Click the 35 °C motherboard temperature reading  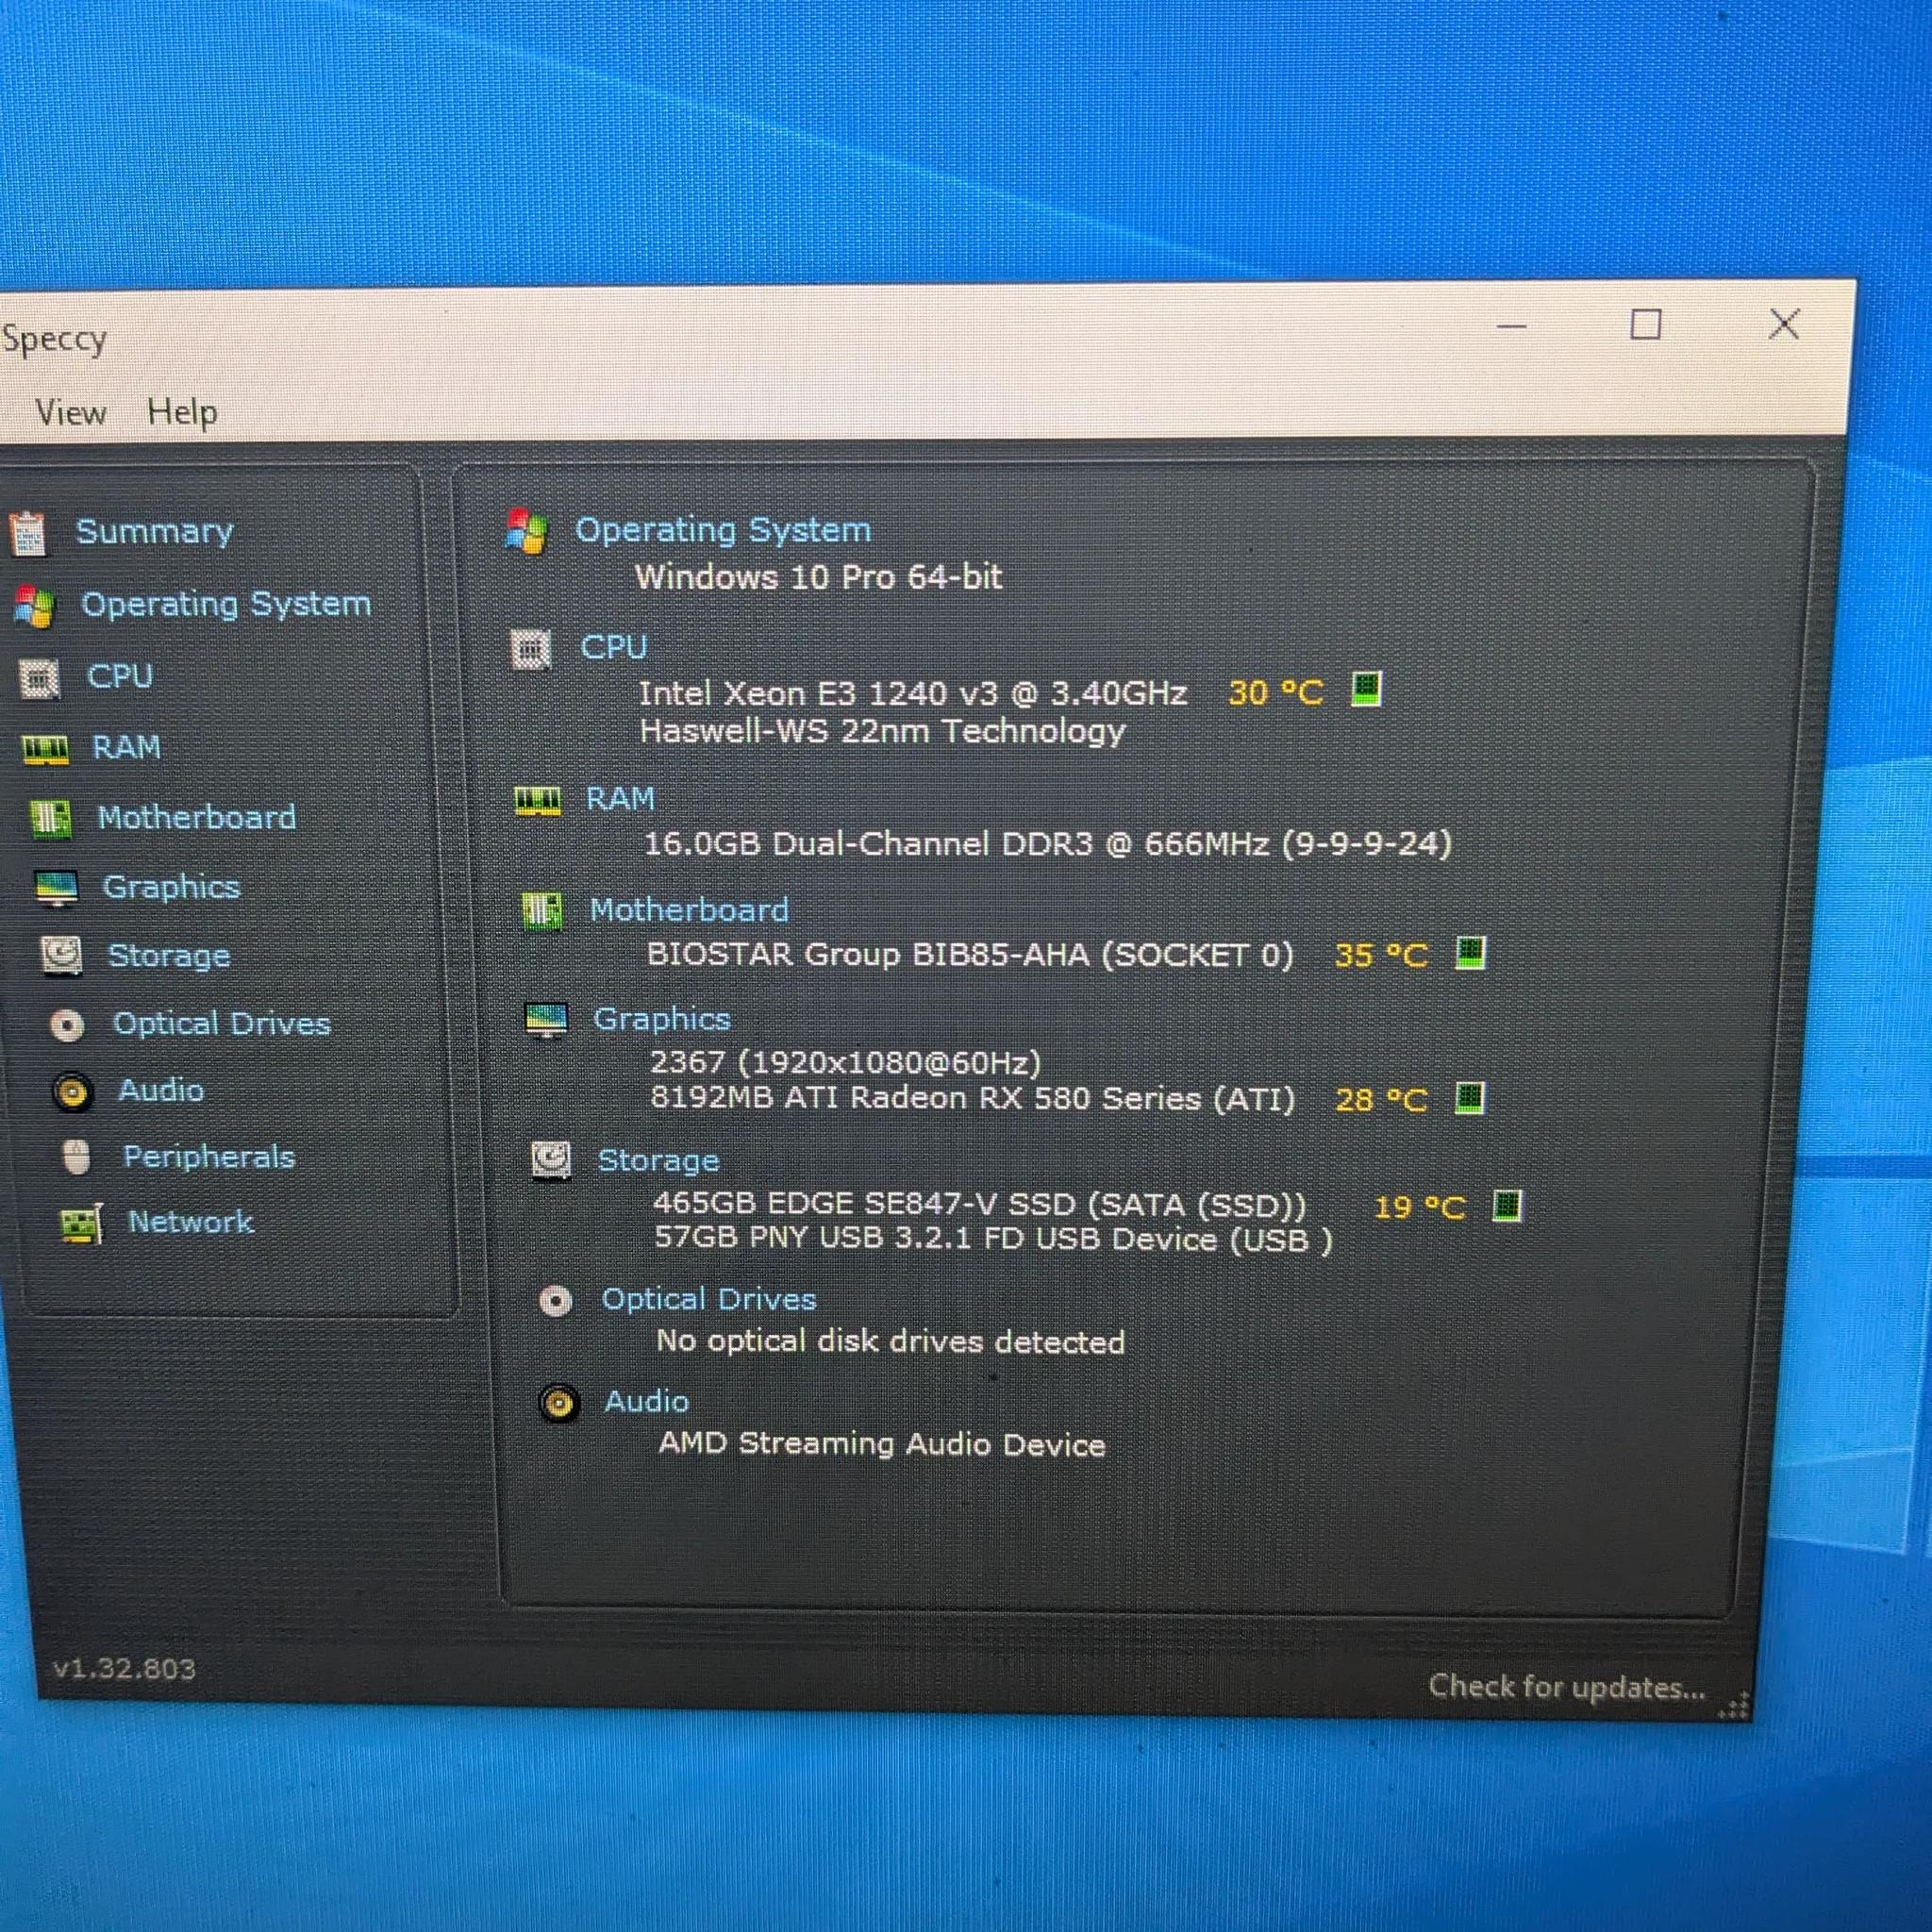1381,956
